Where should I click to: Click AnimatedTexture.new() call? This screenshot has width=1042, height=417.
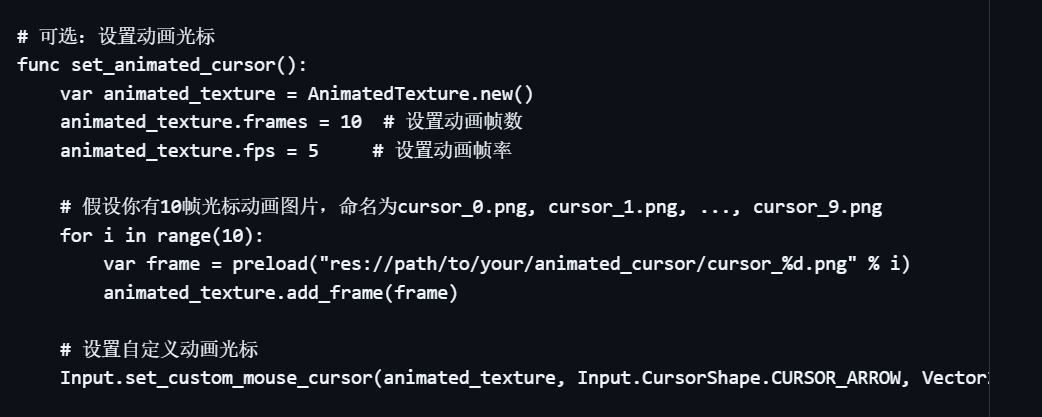421,94
